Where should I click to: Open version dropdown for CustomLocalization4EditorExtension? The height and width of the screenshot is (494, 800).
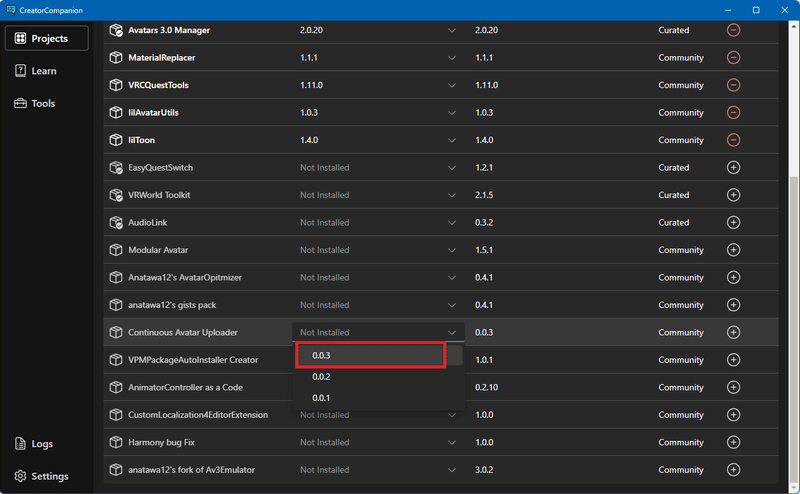tap(452, 415)
